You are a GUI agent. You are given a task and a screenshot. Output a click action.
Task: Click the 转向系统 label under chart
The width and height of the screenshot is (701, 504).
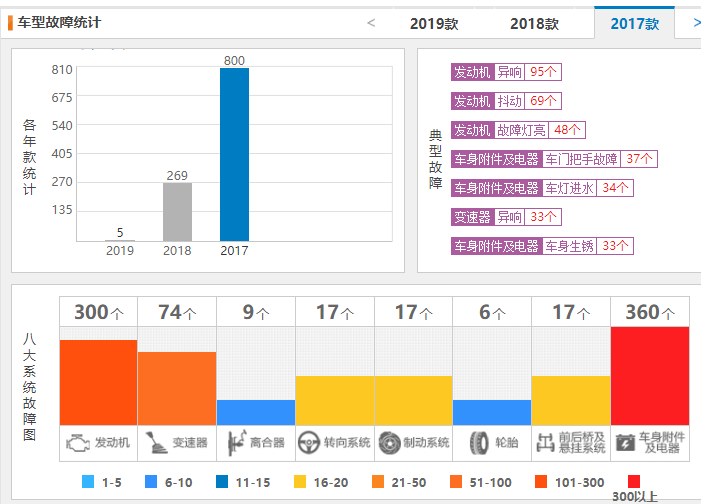(x=347, y=443)
